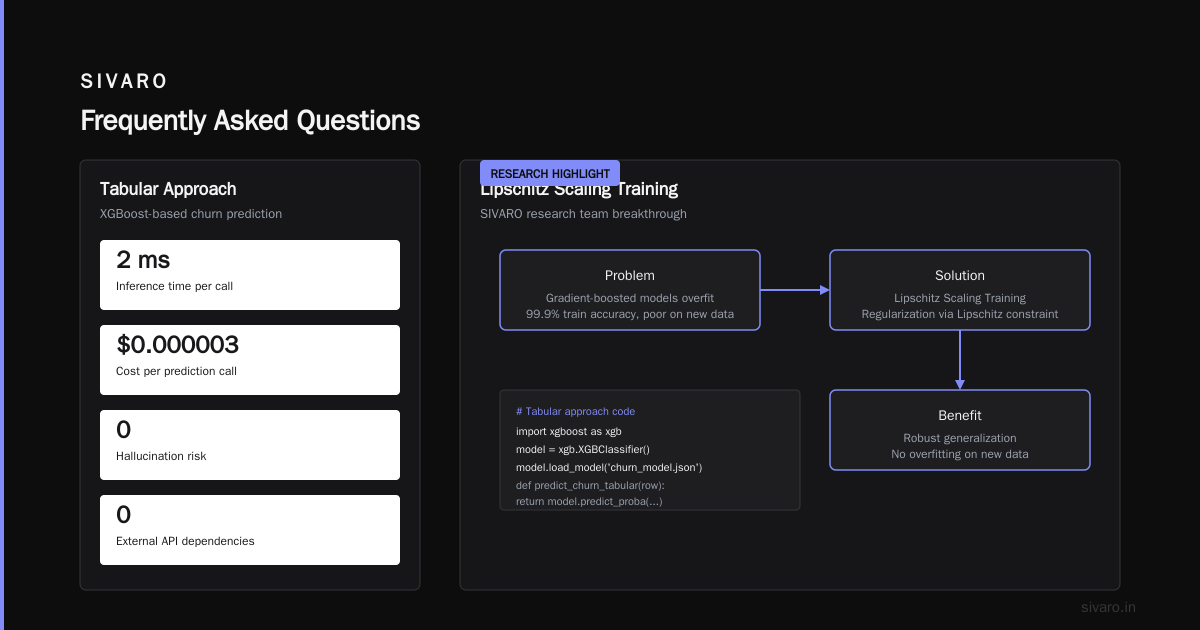The height and width of the screenshot is (630, 1200).
Task: Click the Regularization via Lipschitz constraint line
Action: tap(960, 314)
